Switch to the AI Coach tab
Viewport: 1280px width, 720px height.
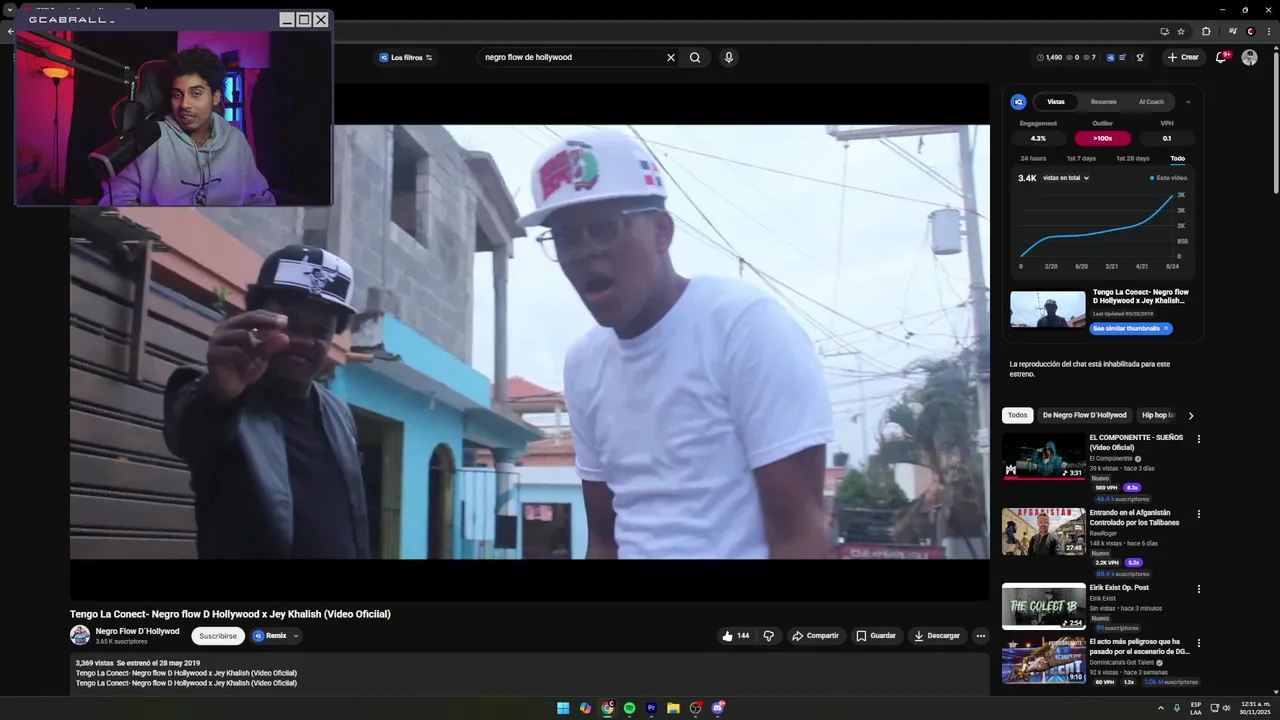coord(1151,102)
